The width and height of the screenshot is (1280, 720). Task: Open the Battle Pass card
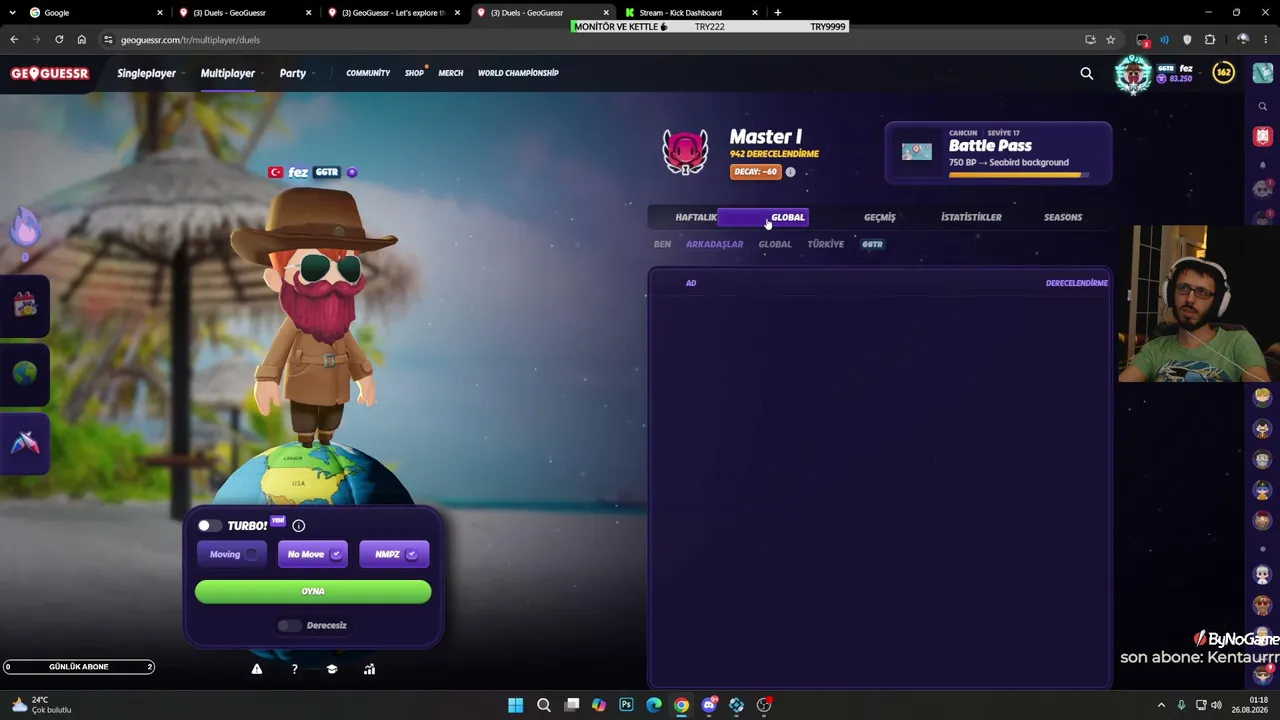(x=998, y=153)
